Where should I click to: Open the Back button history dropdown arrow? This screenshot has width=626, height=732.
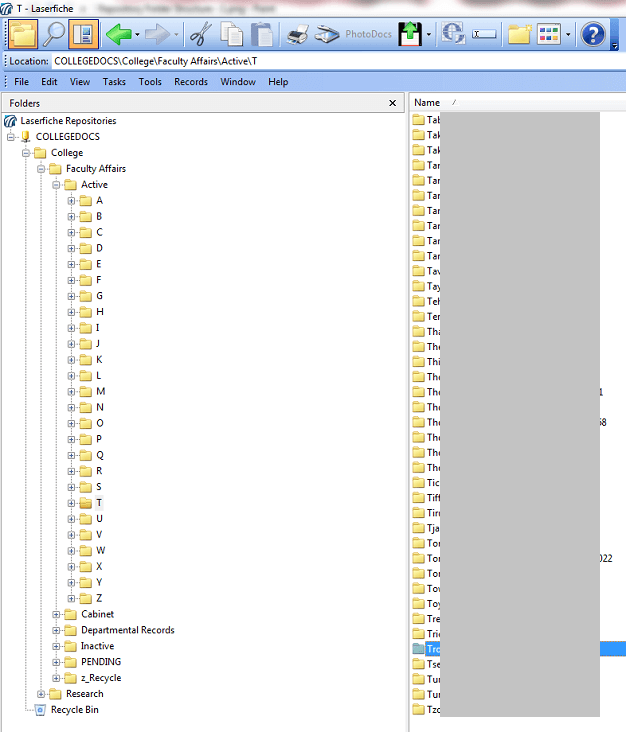click(x=137, y=35)
